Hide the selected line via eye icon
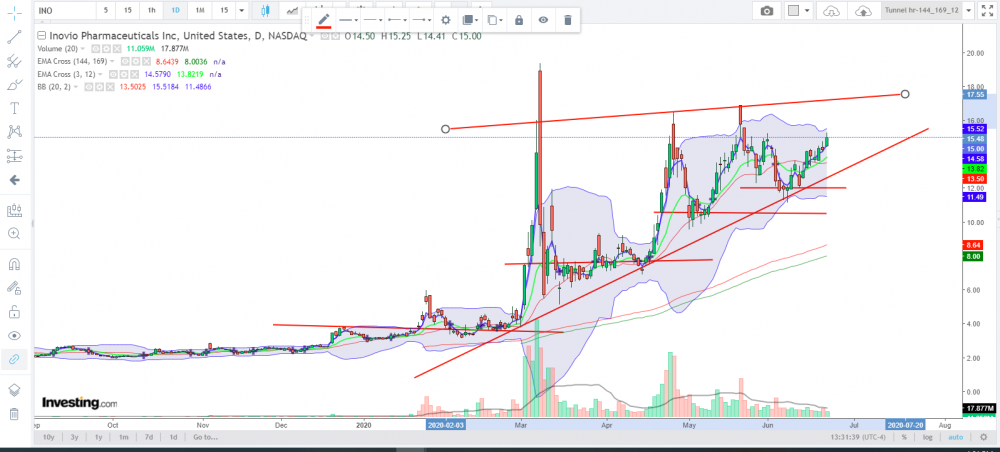Viewport: 1000px width, 452px height. pyautogui.click(x=543, y=20)
